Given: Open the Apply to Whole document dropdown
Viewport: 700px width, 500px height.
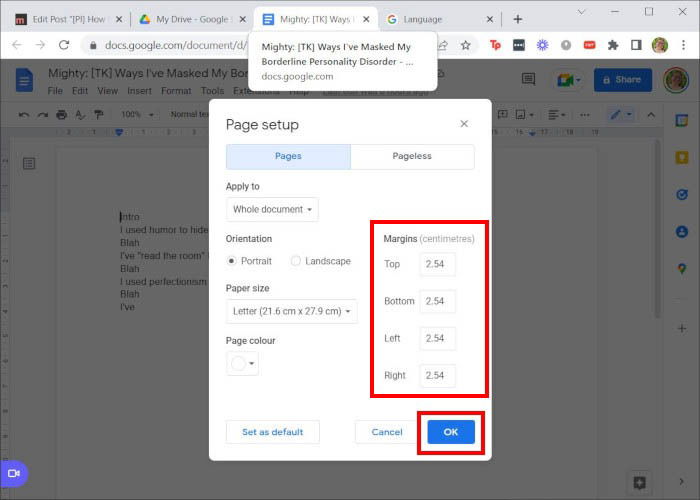Looking at the screenshot, I should 272,210.
